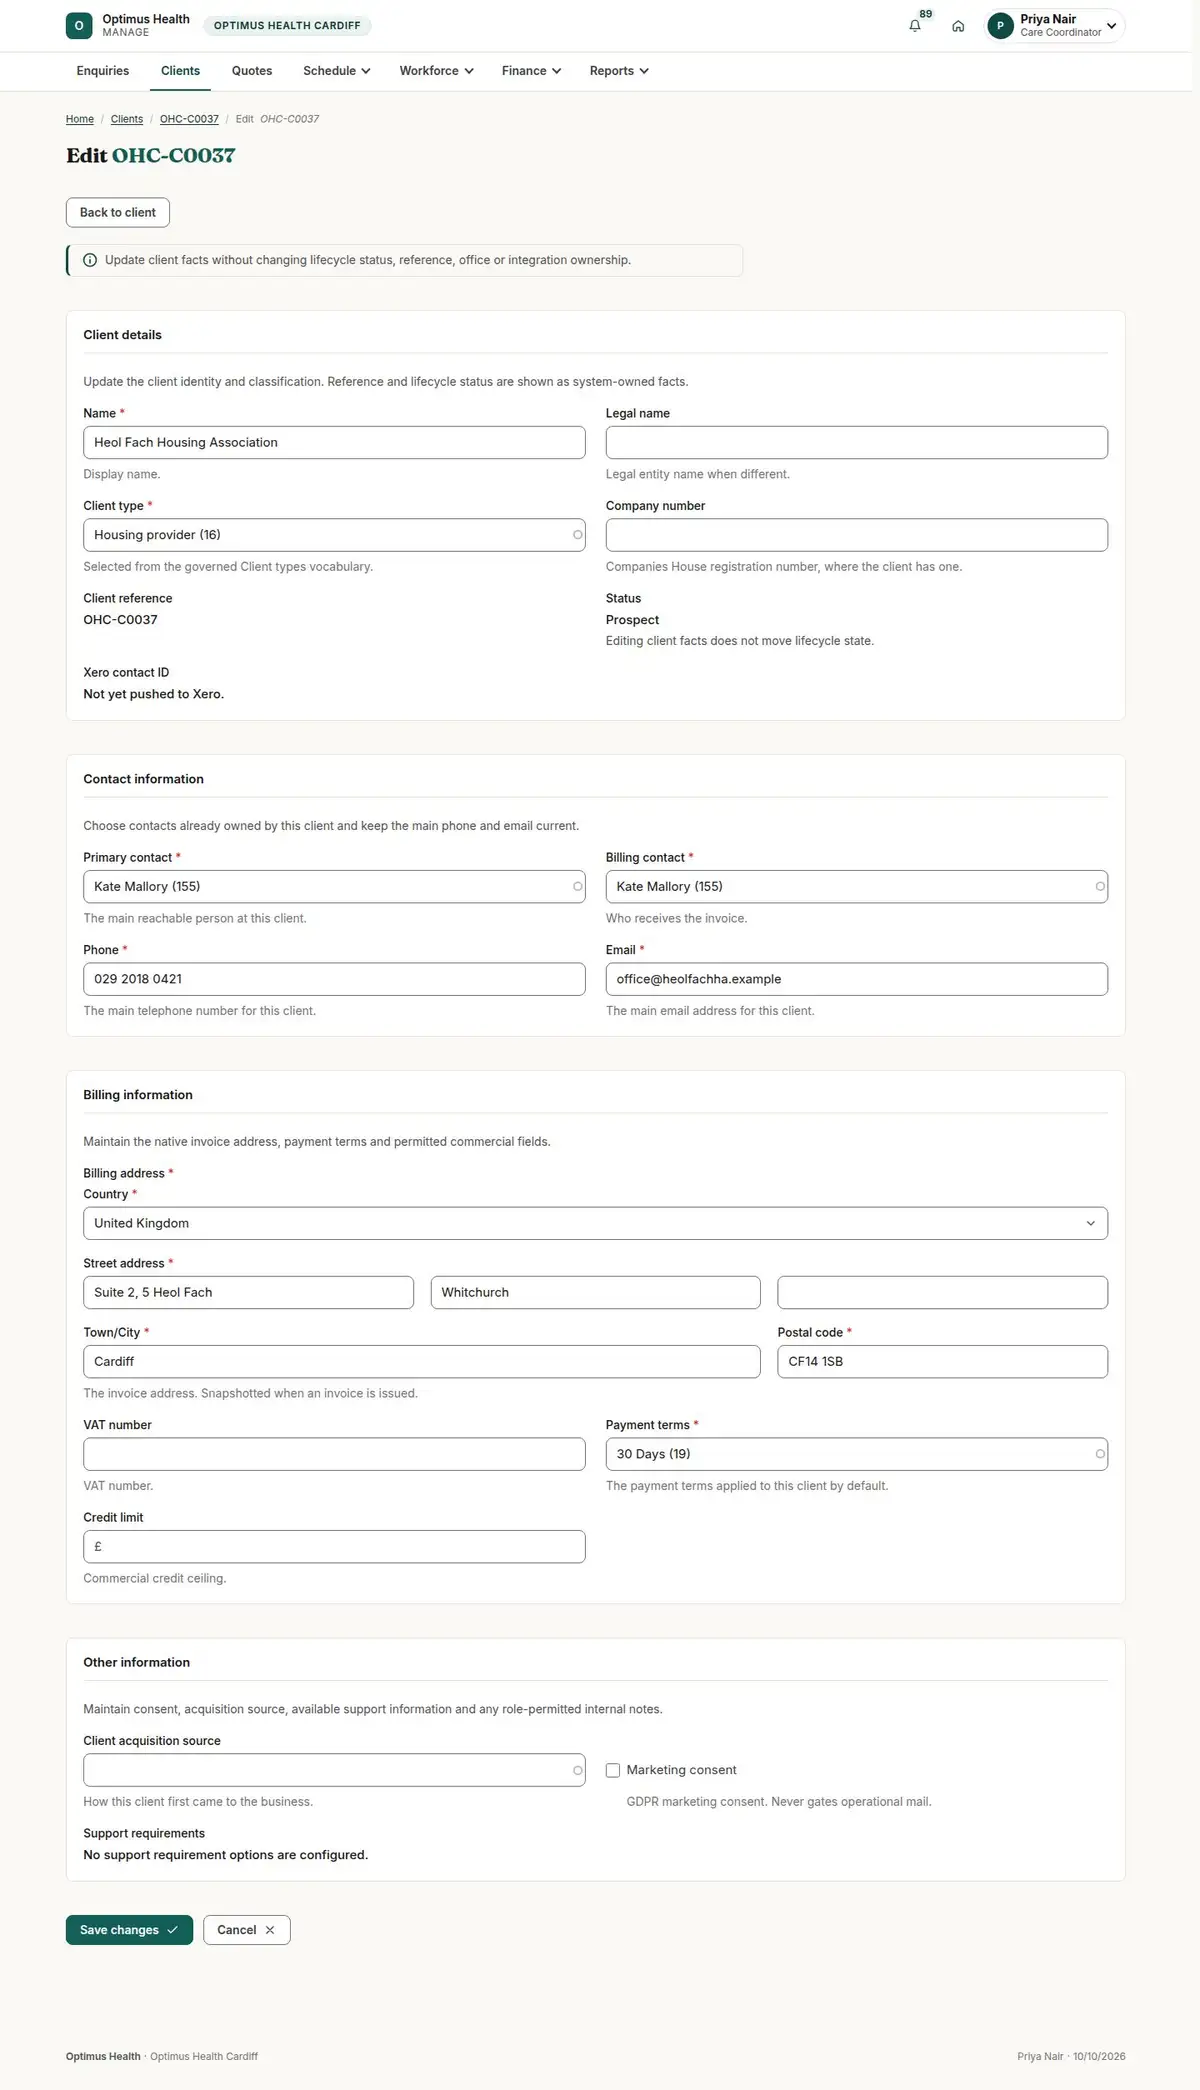Open the Billing contact selector
The image size is (1200, 2090).
coord(857,887)
